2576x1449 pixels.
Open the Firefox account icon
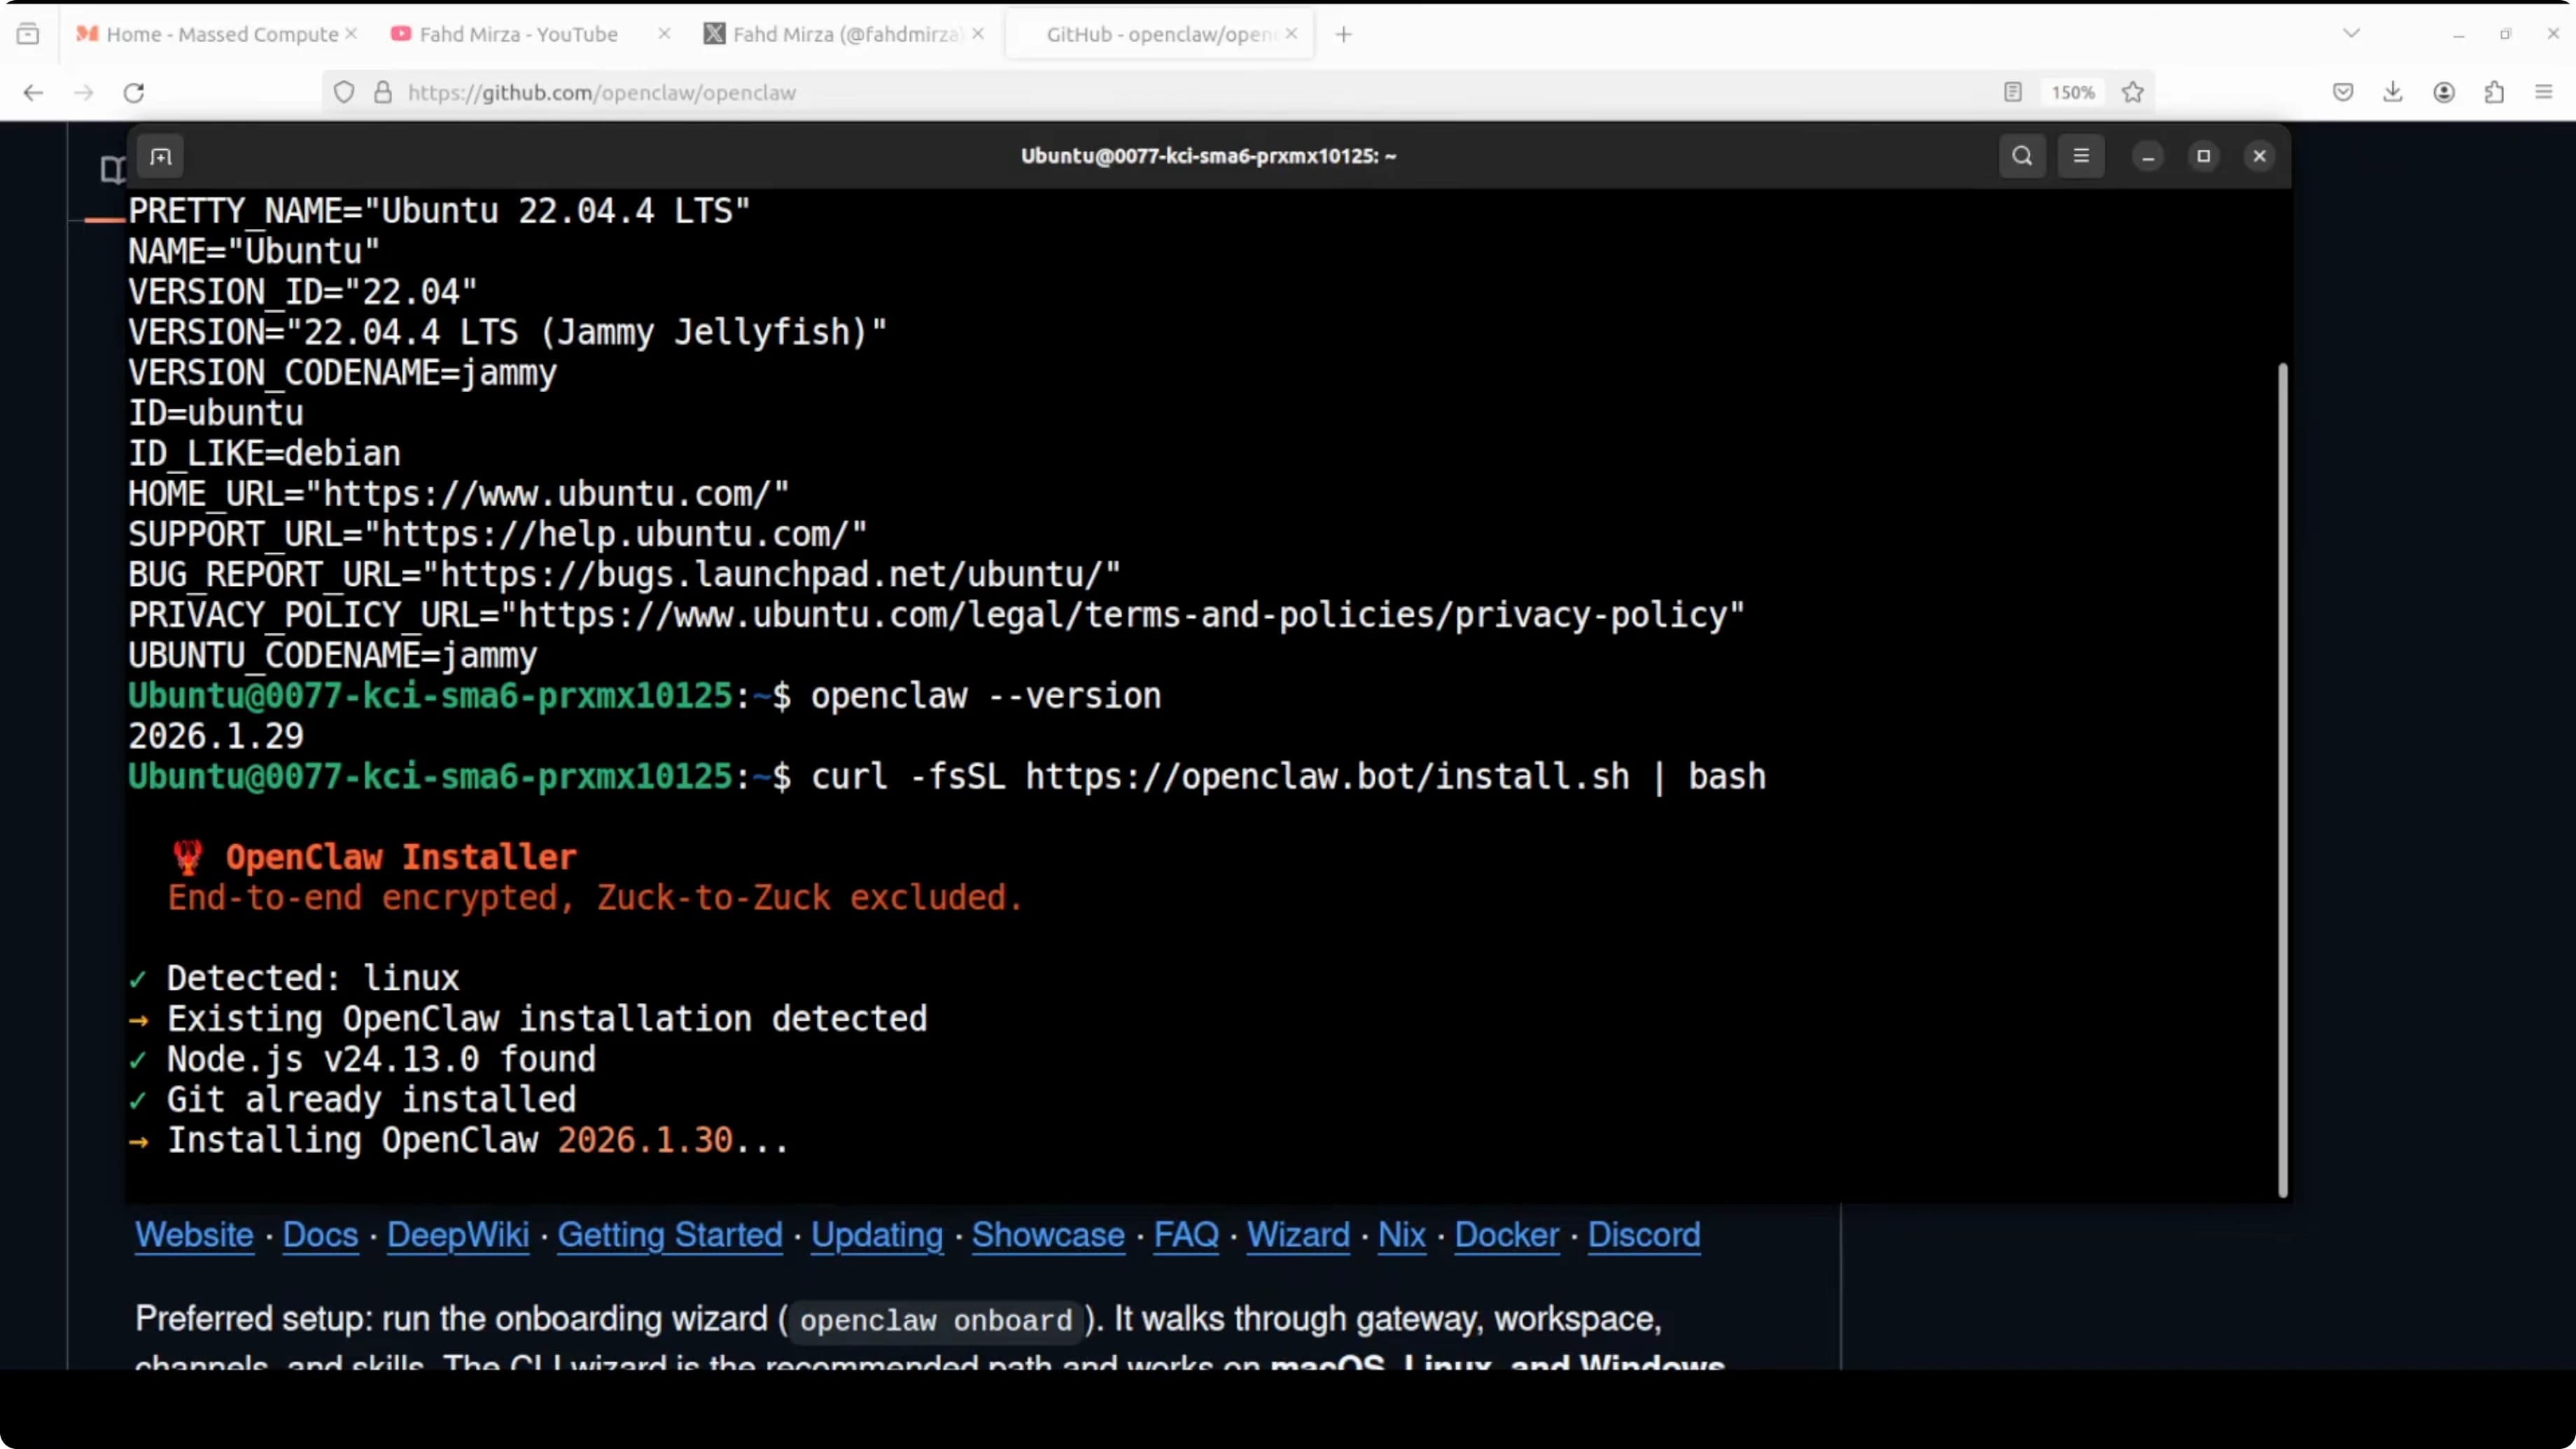click(x=2444, y=92)
